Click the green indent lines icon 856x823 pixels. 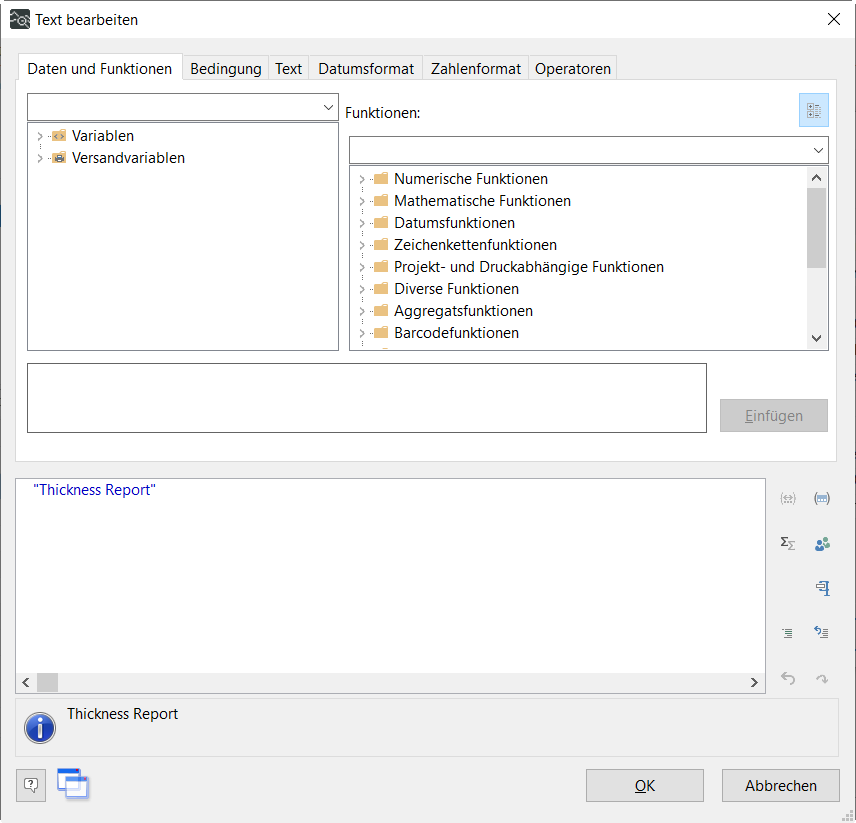tap(788, 632)
